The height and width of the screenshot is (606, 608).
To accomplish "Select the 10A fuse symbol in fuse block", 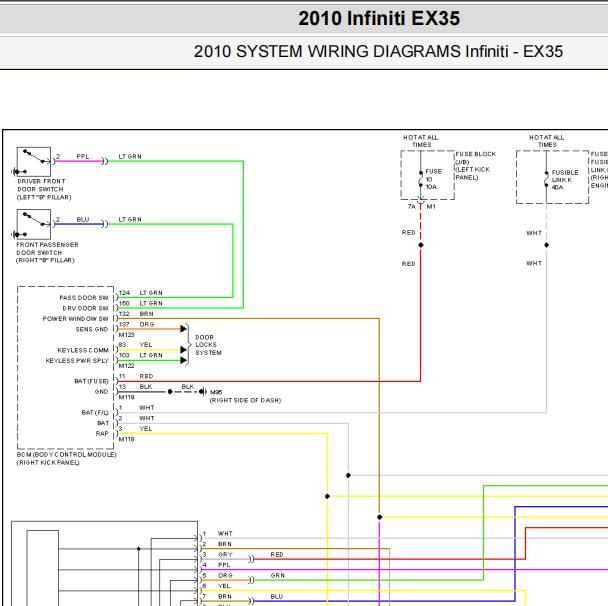I will [x=421, y=179].
